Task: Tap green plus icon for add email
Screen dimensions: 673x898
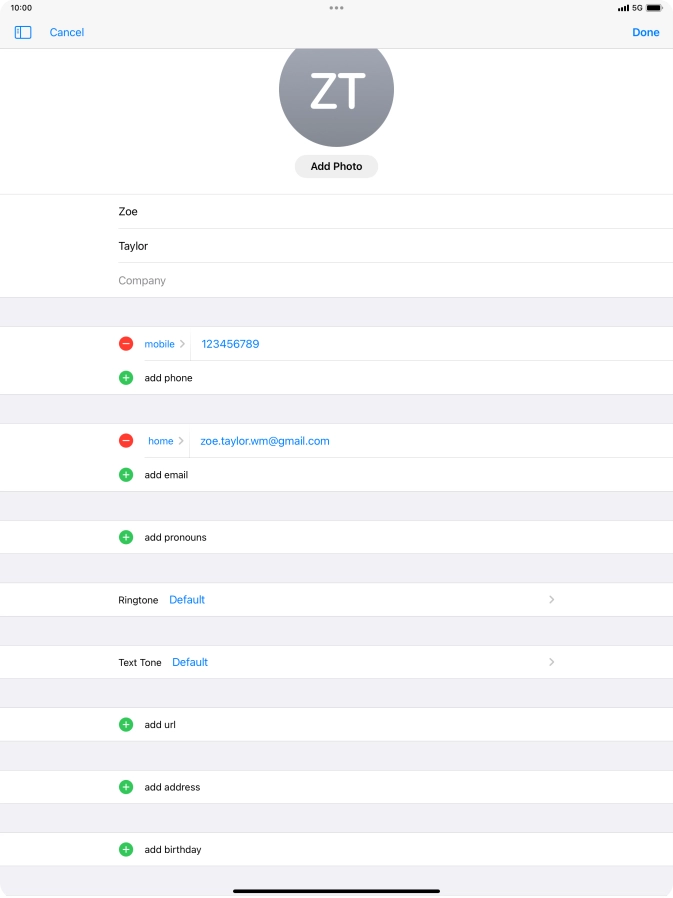Action: (x=126, y=475)
